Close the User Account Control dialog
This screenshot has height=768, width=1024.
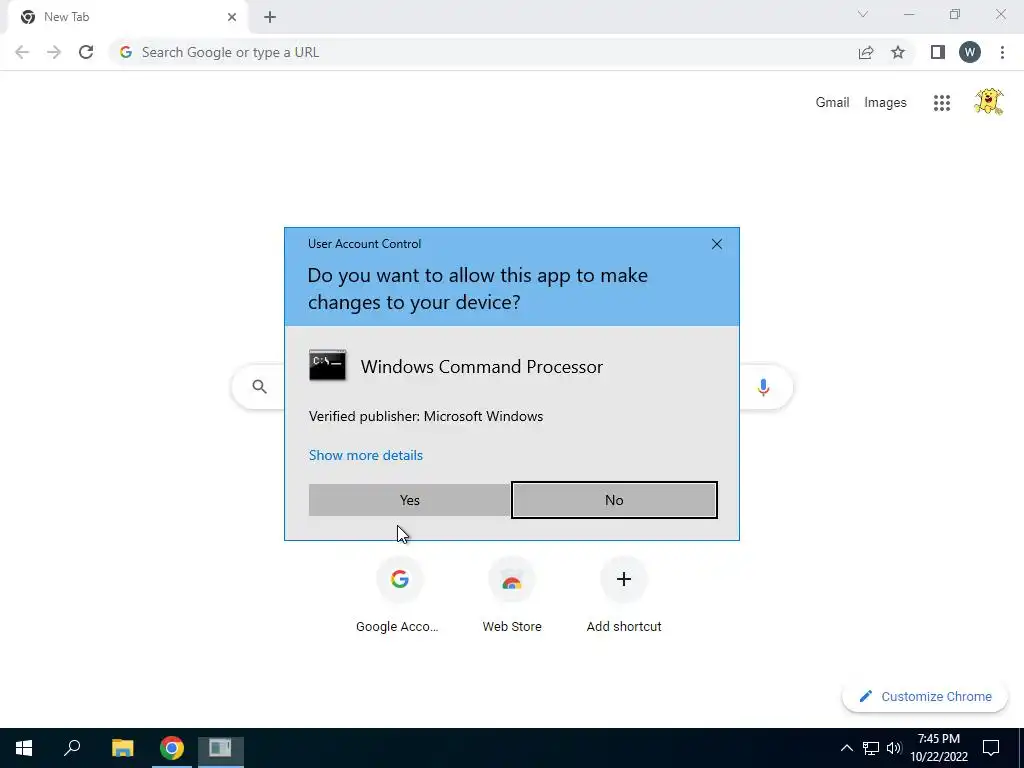click(x=716, y=244)
